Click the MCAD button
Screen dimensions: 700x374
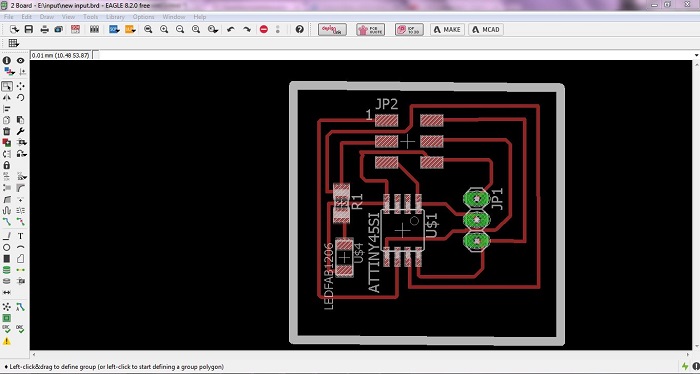486,29
